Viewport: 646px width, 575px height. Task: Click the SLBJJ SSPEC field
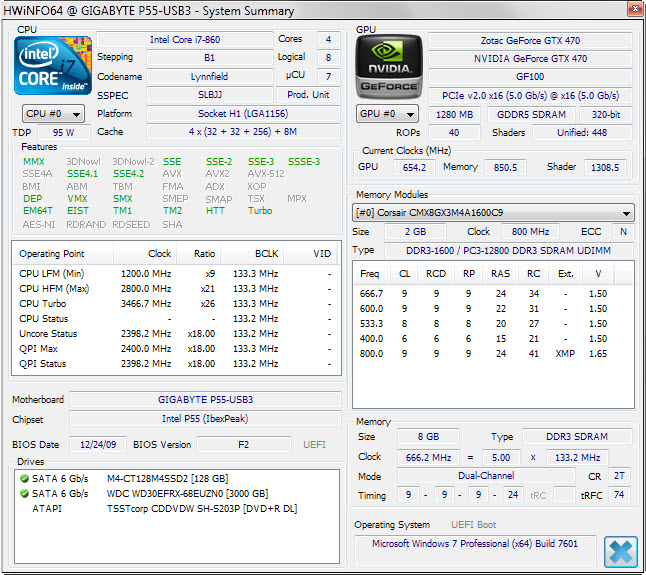210,95
